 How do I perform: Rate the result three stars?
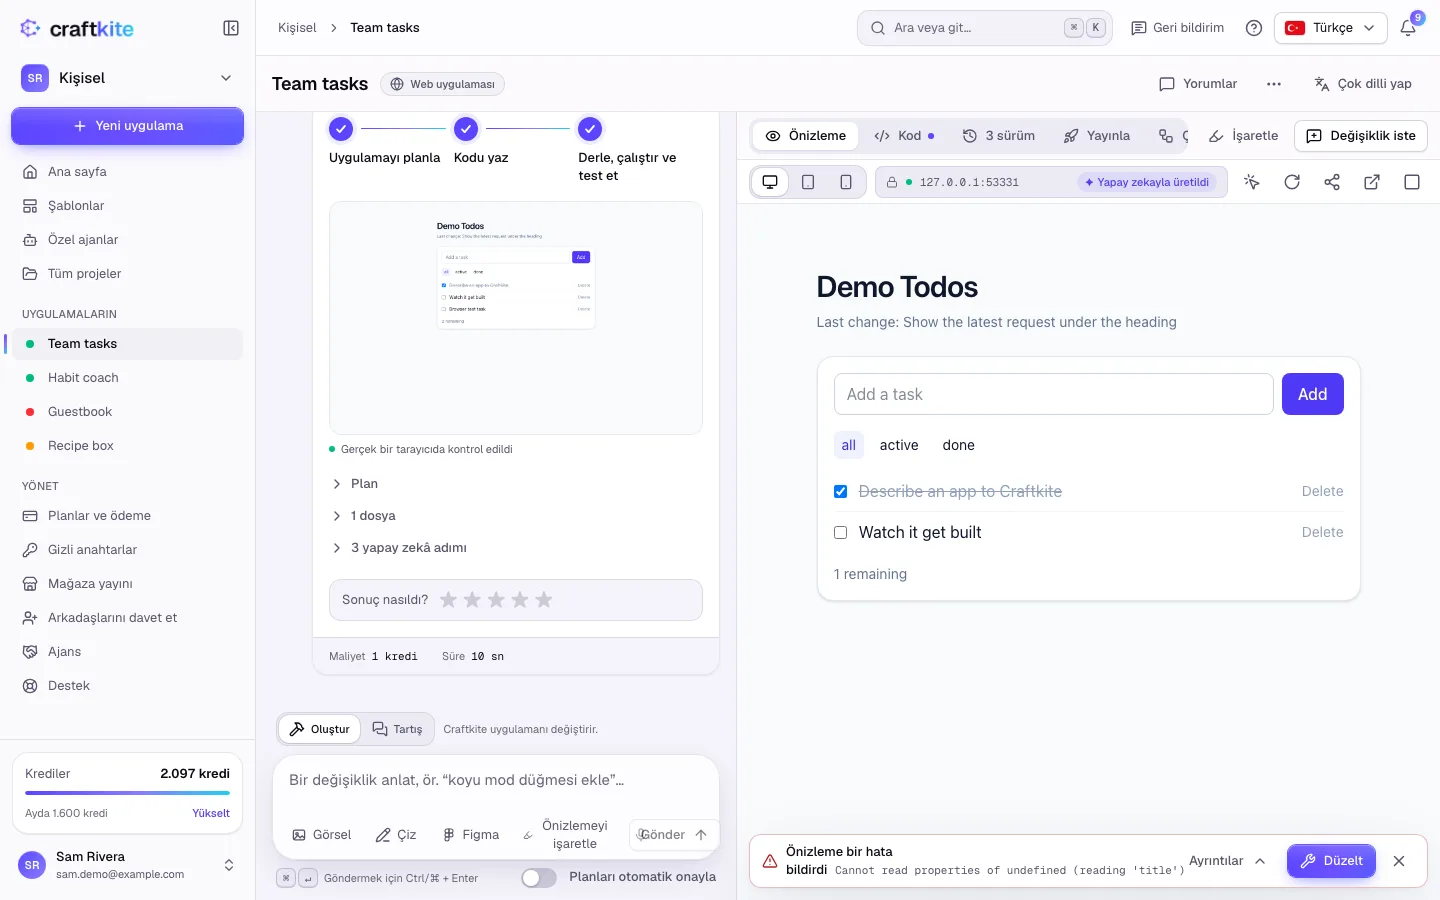click(x=496, y=600)
